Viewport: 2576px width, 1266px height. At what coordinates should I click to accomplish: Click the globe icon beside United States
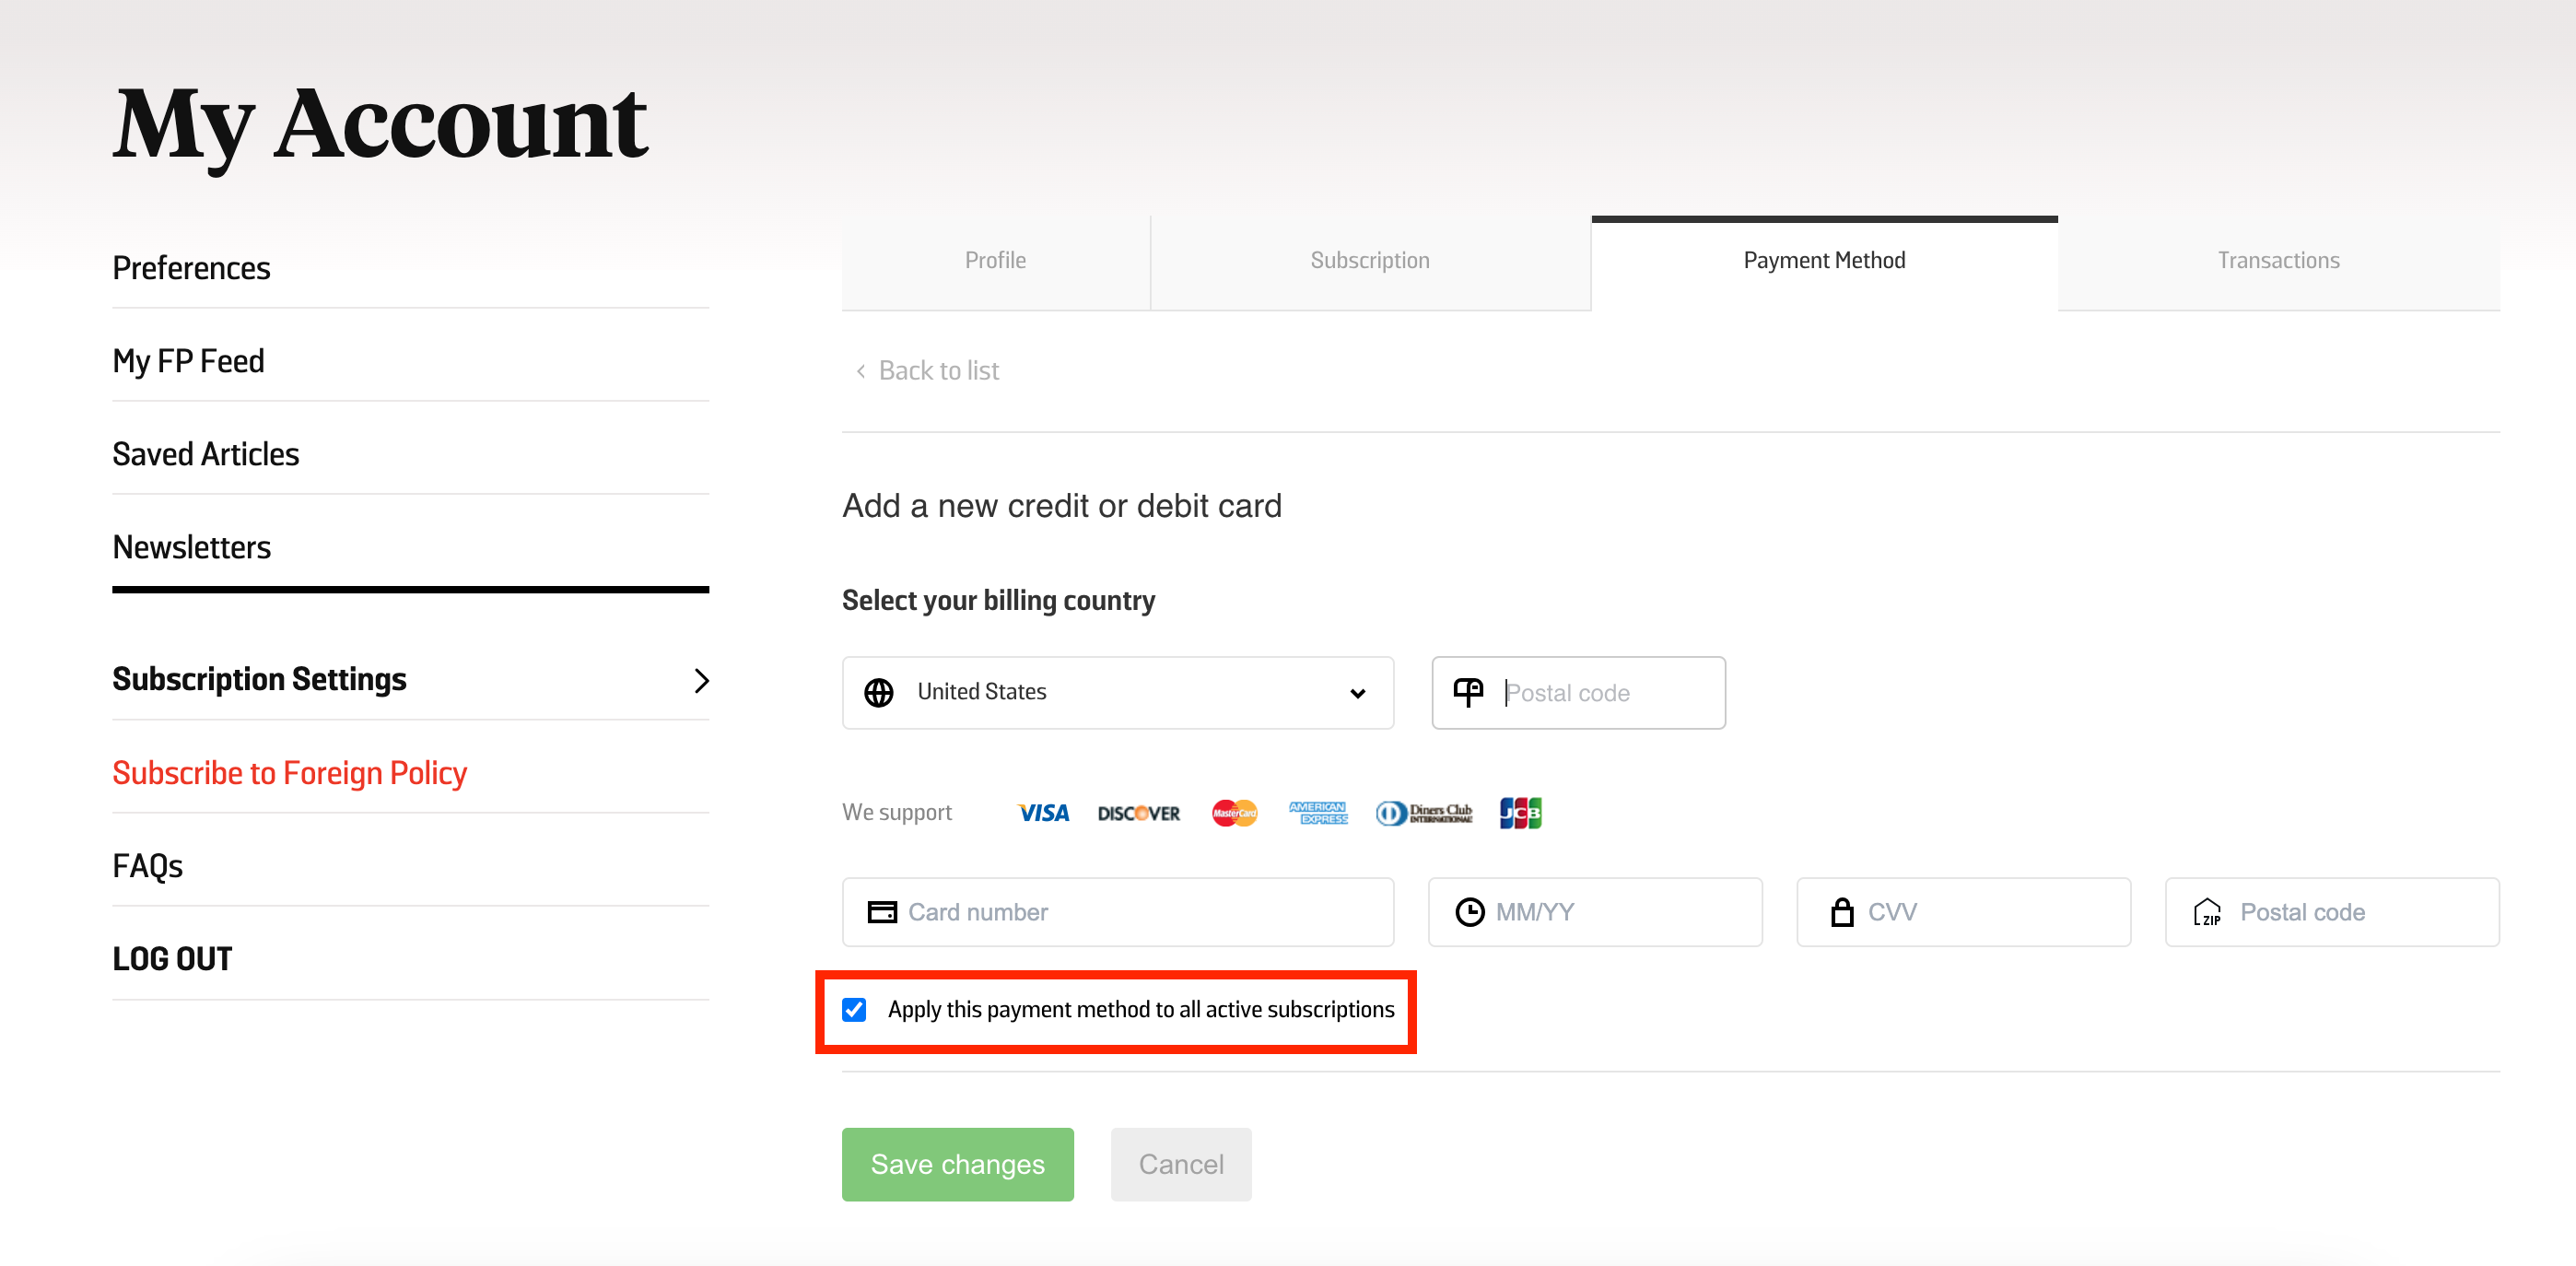[878, 692]
